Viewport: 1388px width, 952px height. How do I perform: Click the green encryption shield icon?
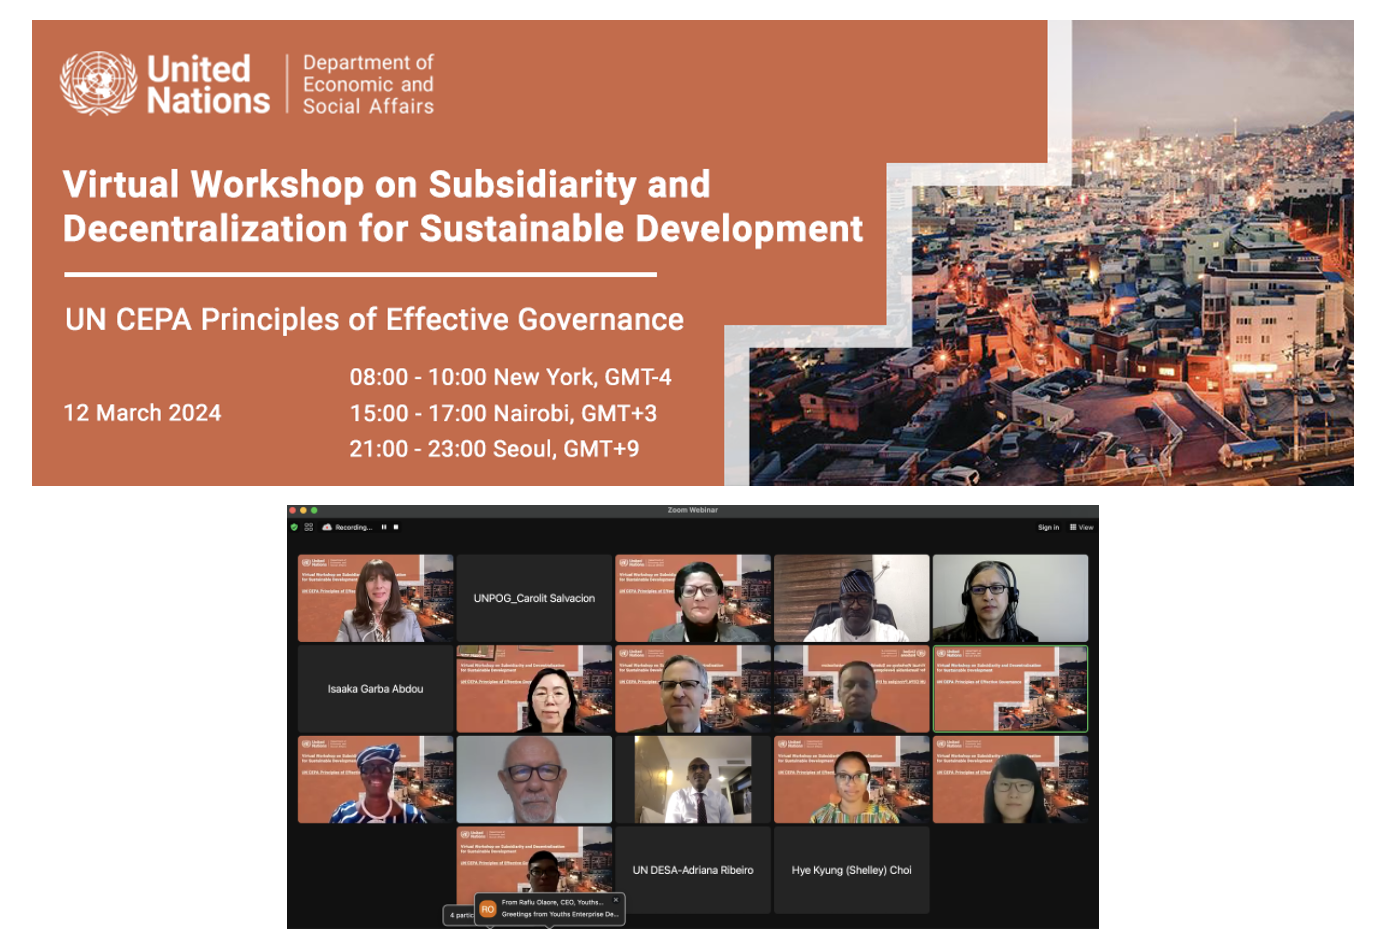294,527
